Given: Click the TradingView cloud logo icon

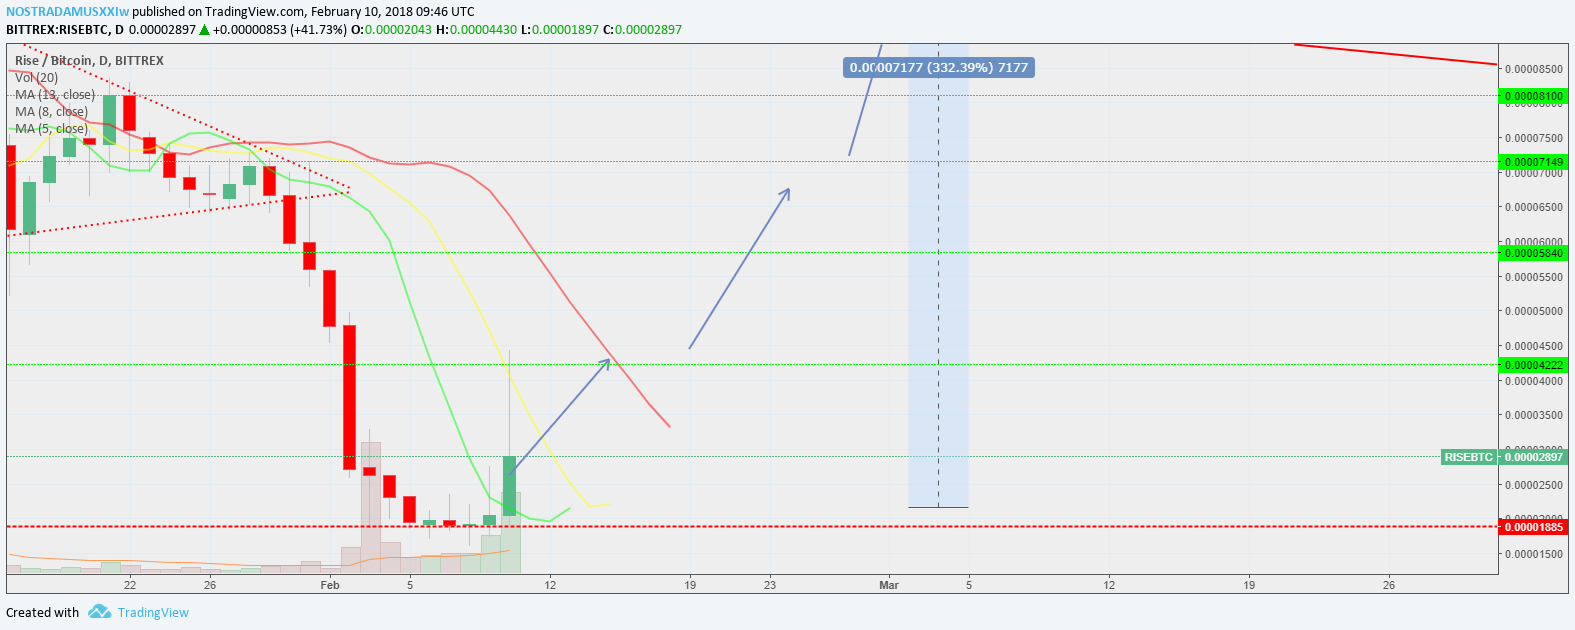Looking at the screenshot, I should (99, 611).
